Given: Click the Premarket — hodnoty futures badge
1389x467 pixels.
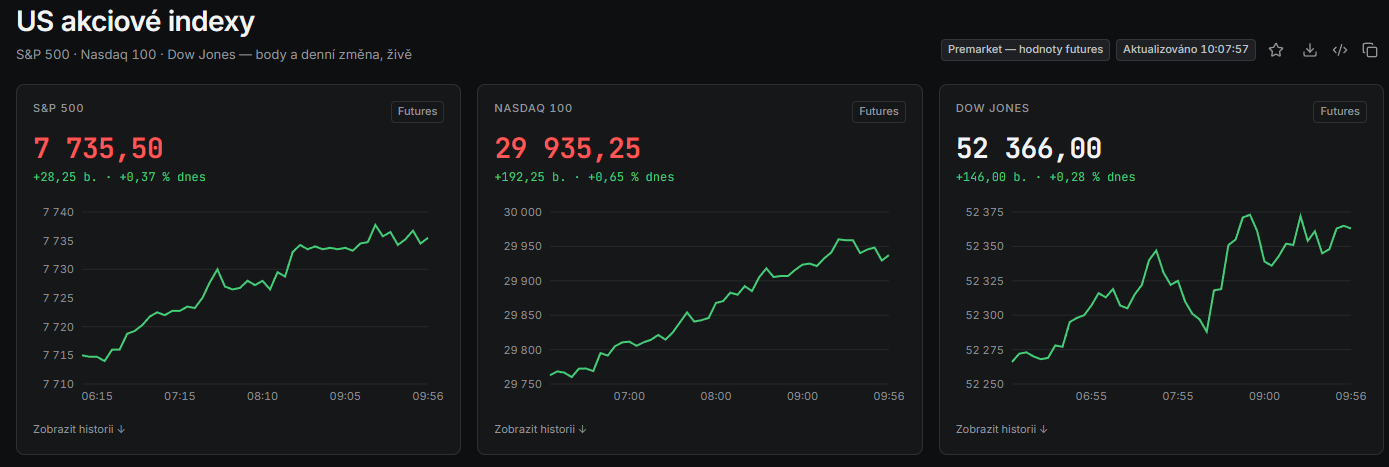Looking at the screenshot, I should (x=1025, y=49).
